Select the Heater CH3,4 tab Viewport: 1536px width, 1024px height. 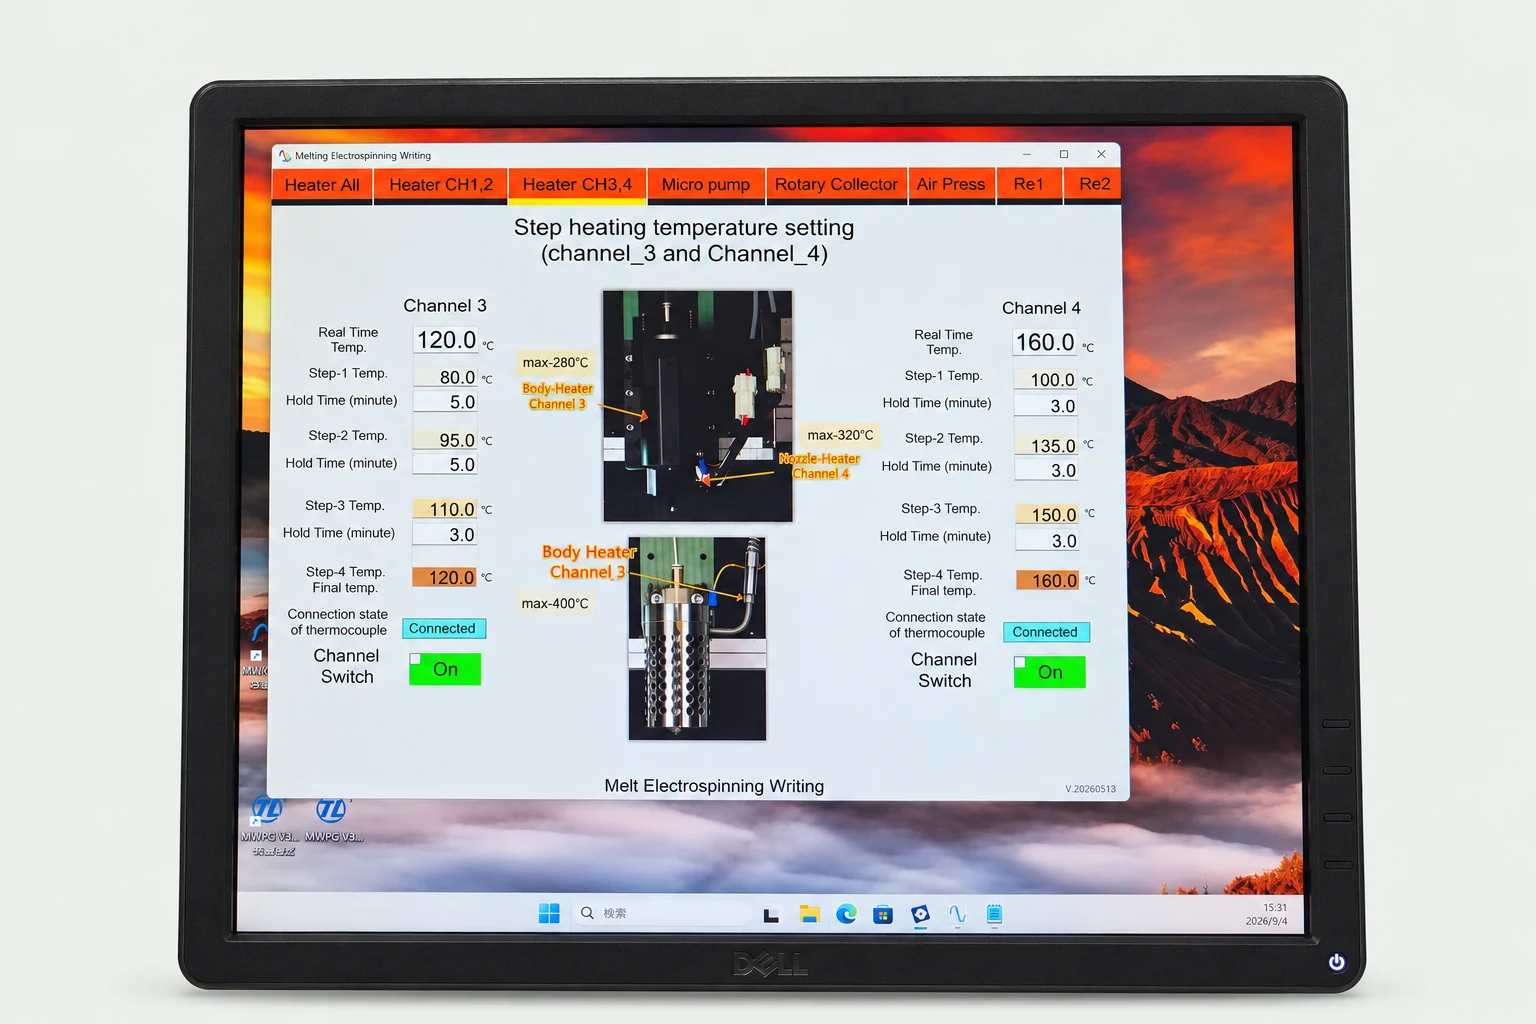tap(577, 185)
